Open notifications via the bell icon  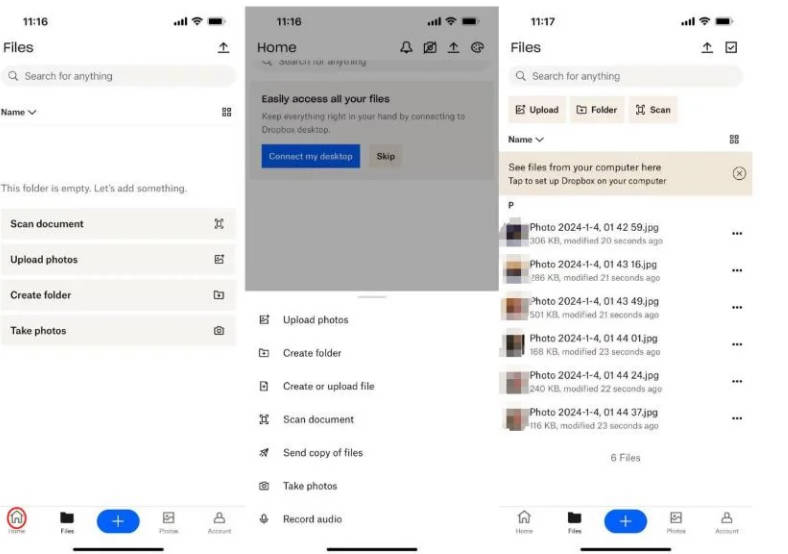point(406,48)
